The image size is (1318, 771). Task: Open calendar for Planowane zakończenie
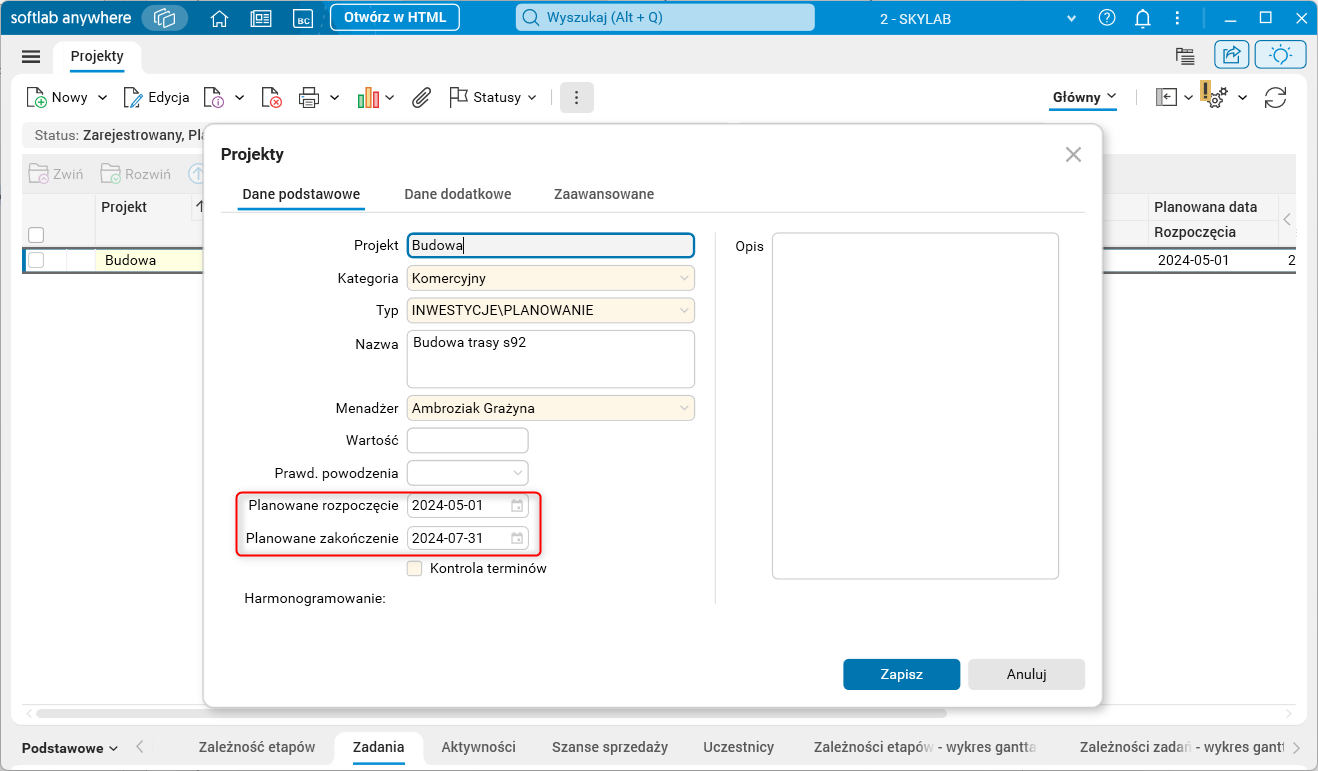pyautogui.click(x=517, y=539)
